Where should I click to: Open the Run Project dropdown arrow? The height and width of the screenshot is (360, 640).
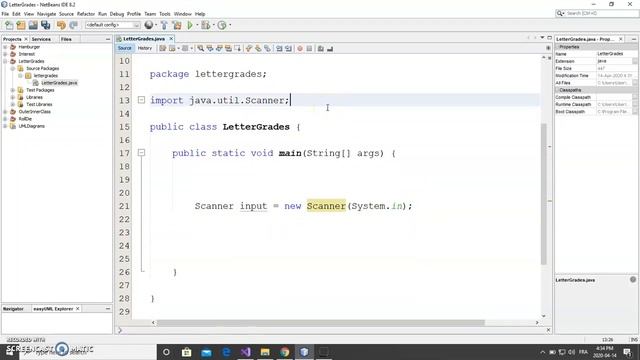point(197,25)
